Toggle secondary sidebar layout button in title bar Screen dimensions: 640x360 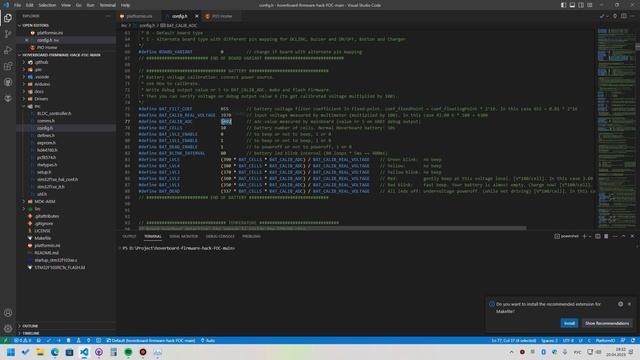click(581, 5)
